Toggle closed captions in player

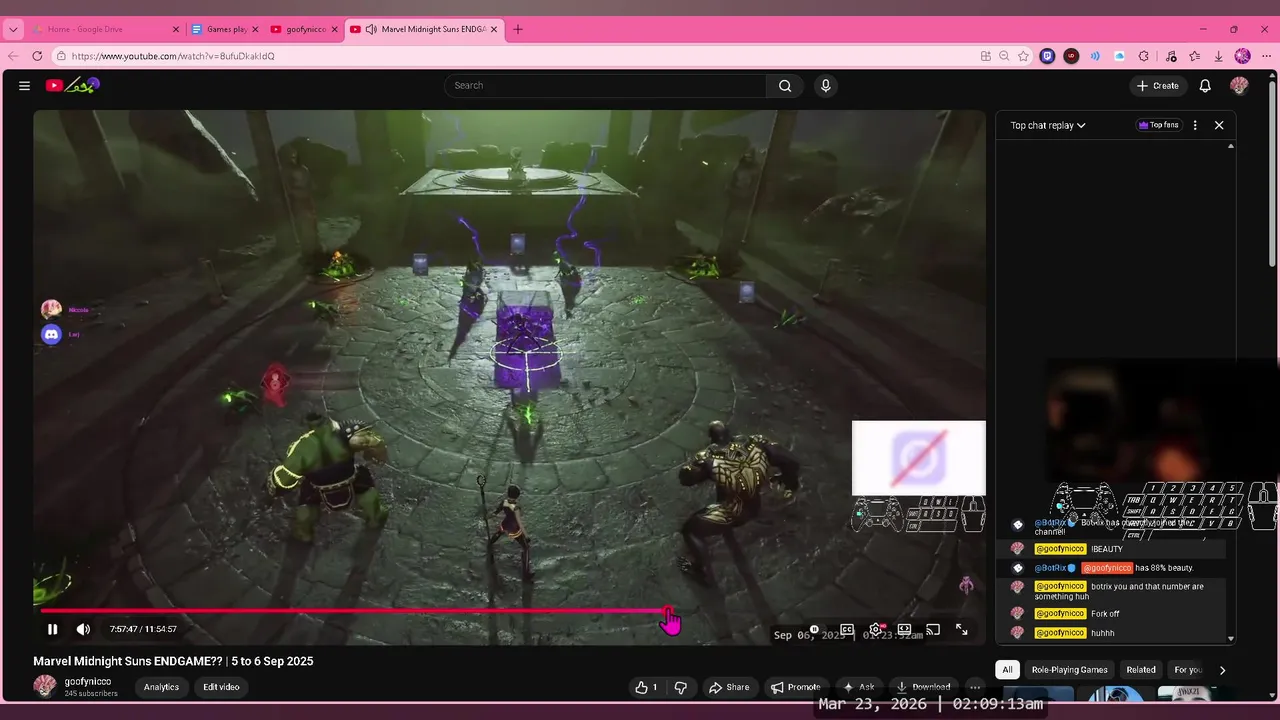847,630
